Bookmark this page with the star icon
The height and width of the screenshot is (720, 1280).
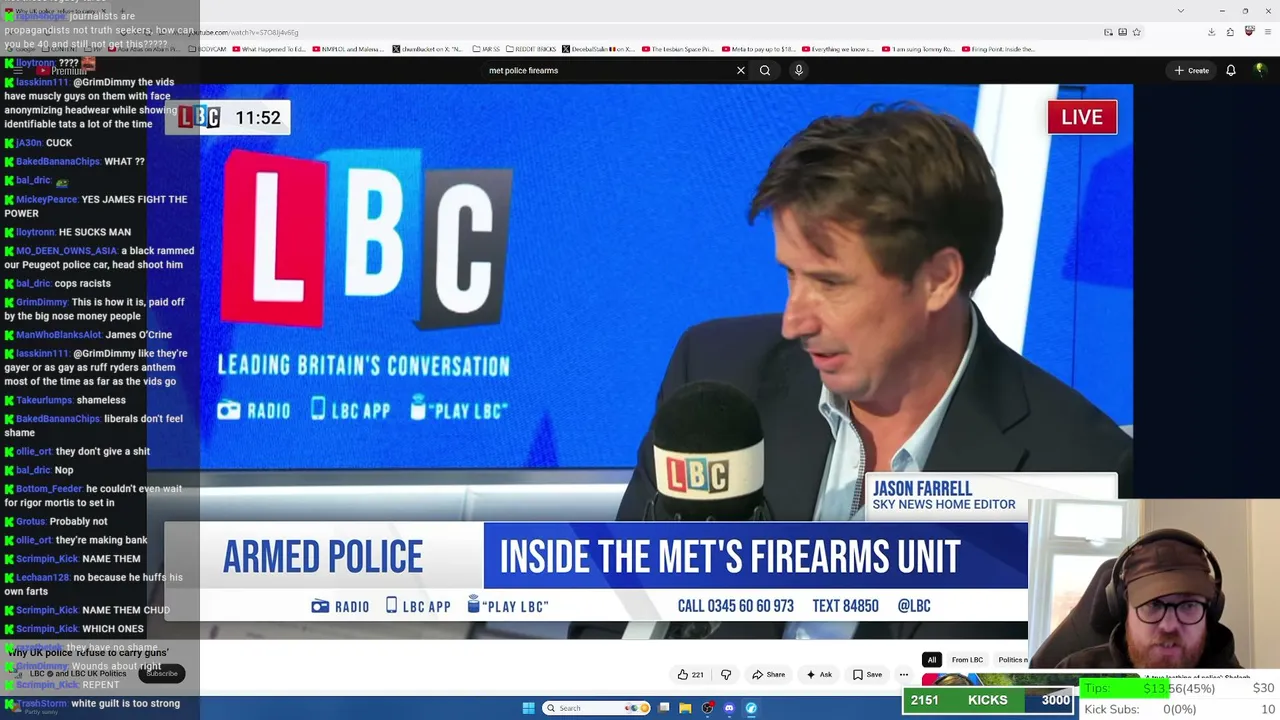point(1136,32)
